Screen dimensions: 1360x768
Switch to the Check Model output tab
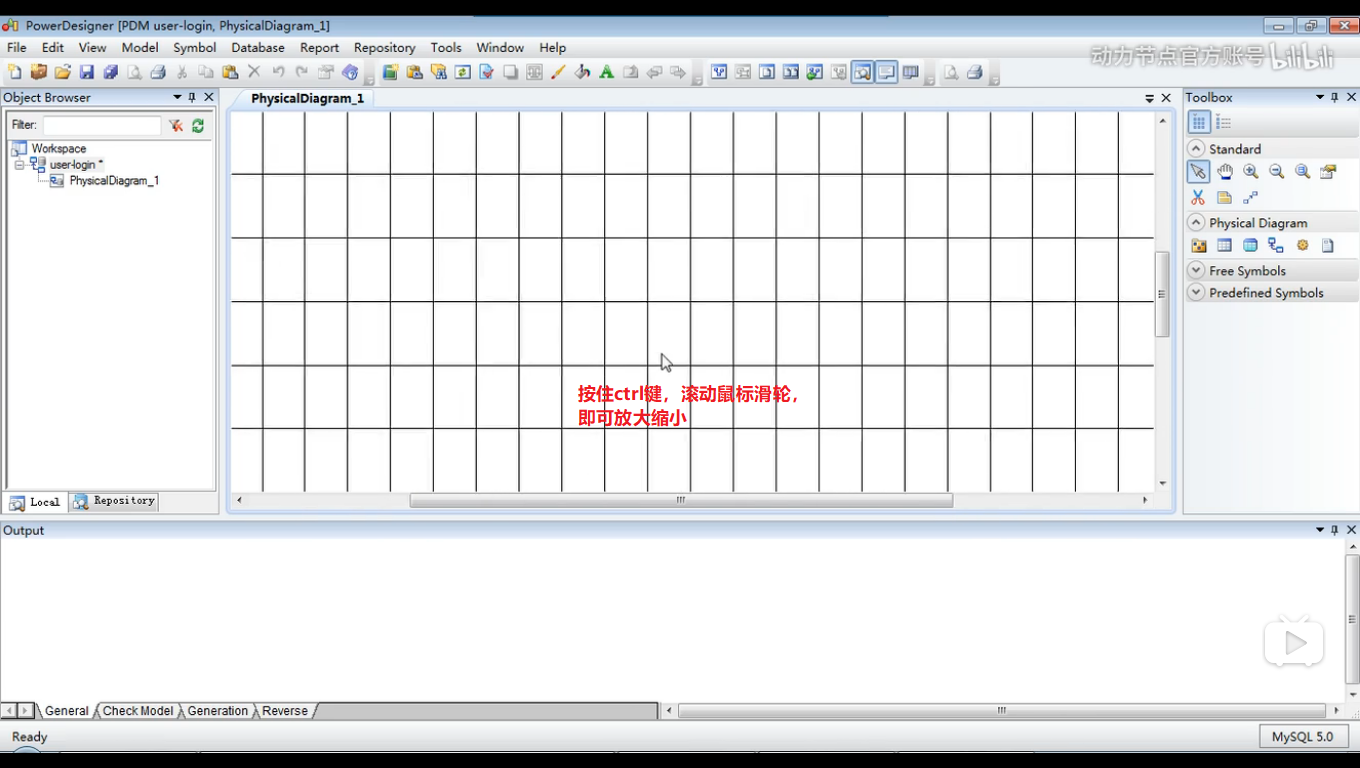pos(138,711)
